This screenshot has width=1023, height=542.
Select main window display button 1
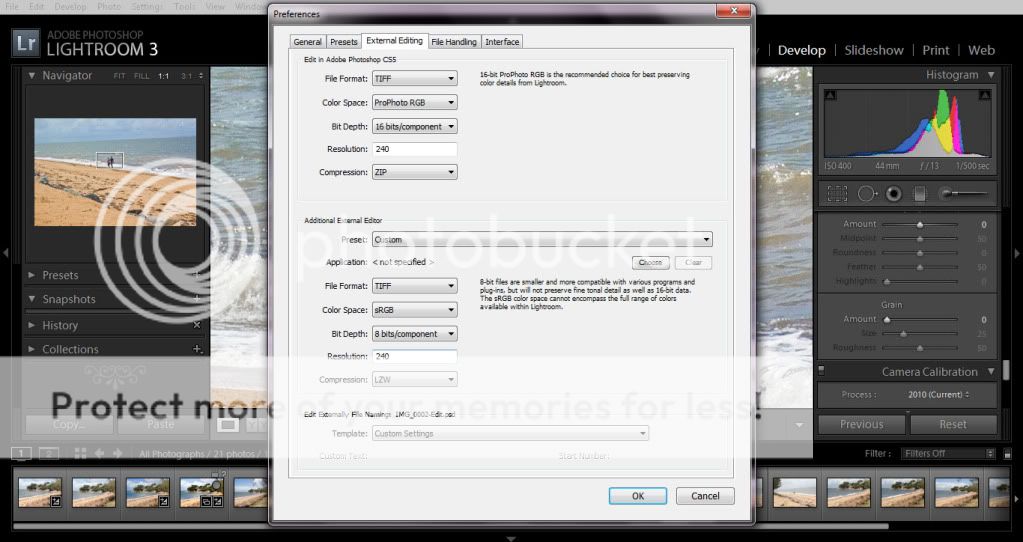pyautogui.click(x=21, y=453)
